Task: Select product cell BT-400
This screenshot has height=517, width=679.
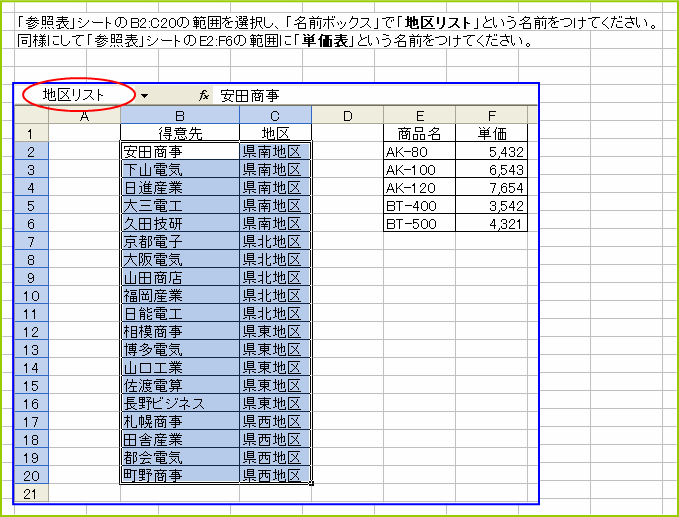Action: [419, 205]
